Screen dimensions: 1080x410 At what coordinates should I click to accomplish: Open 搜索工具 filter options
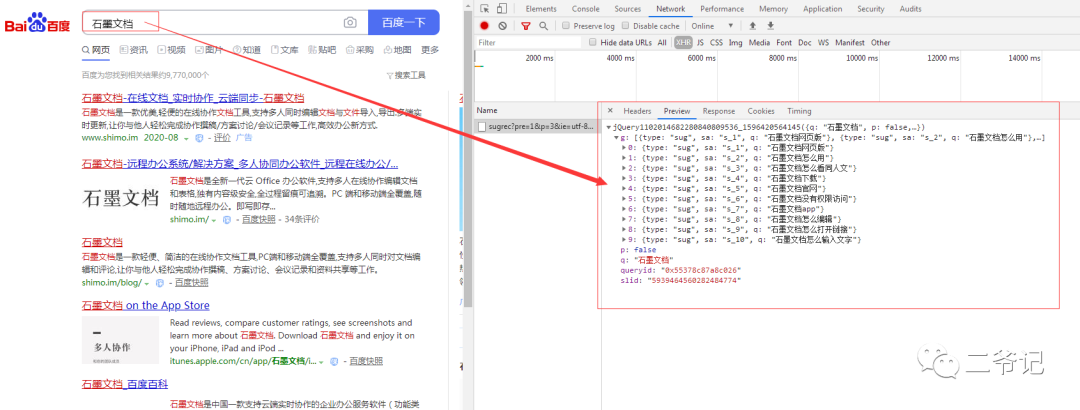[406, 75]
